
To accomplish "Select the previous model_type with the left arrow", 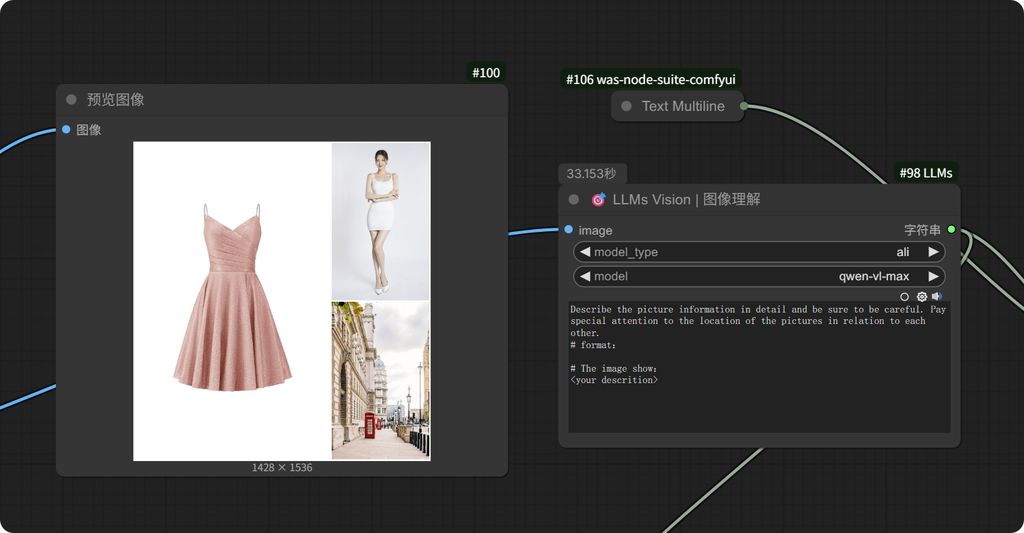I will pos(585,252).
